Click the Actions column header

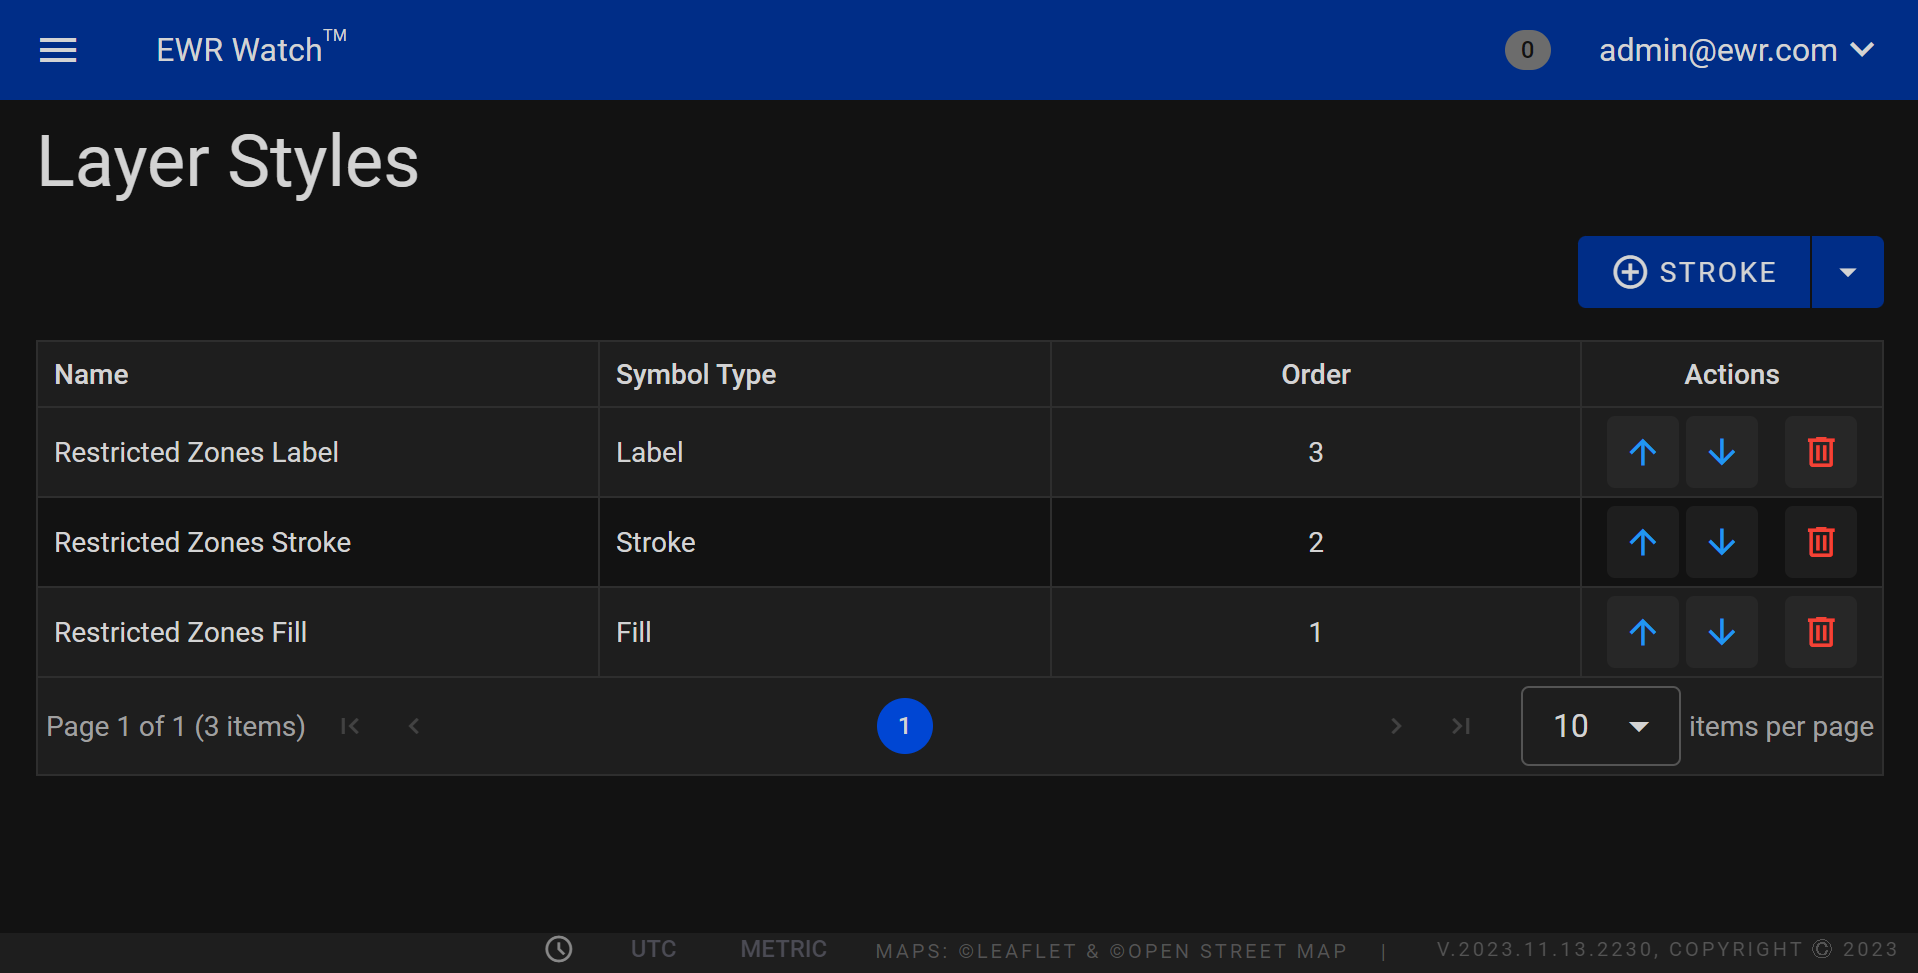[1732, 374]
